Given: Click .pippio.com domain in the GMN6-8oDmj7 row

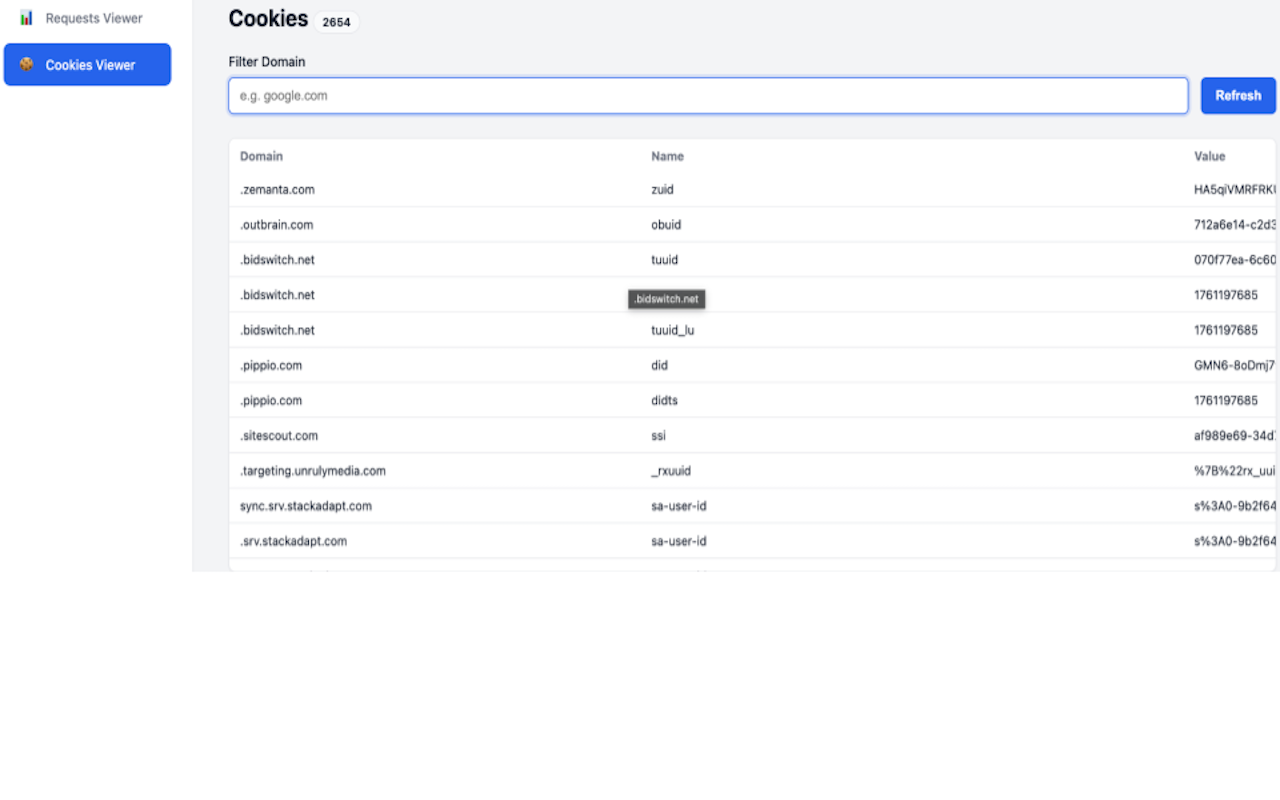Looking at the screenshot, I should (271, 366).
